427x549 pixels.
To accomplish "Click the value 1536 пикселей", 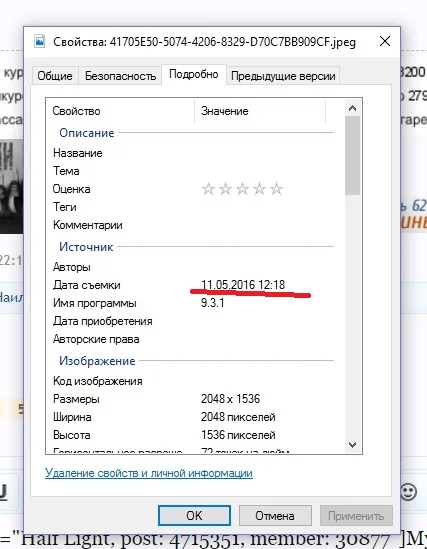I will pos(238,435).
